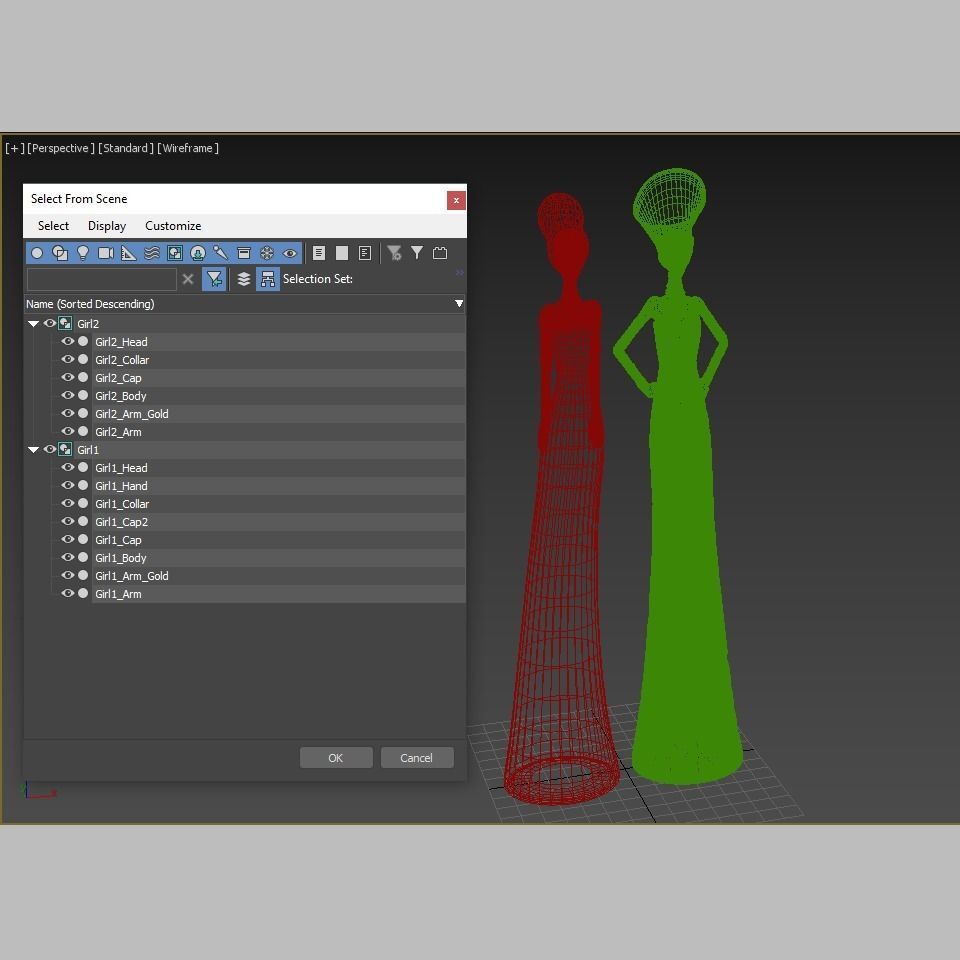
Task: Toggle Display Containers box icon
Action: [244, 253]
